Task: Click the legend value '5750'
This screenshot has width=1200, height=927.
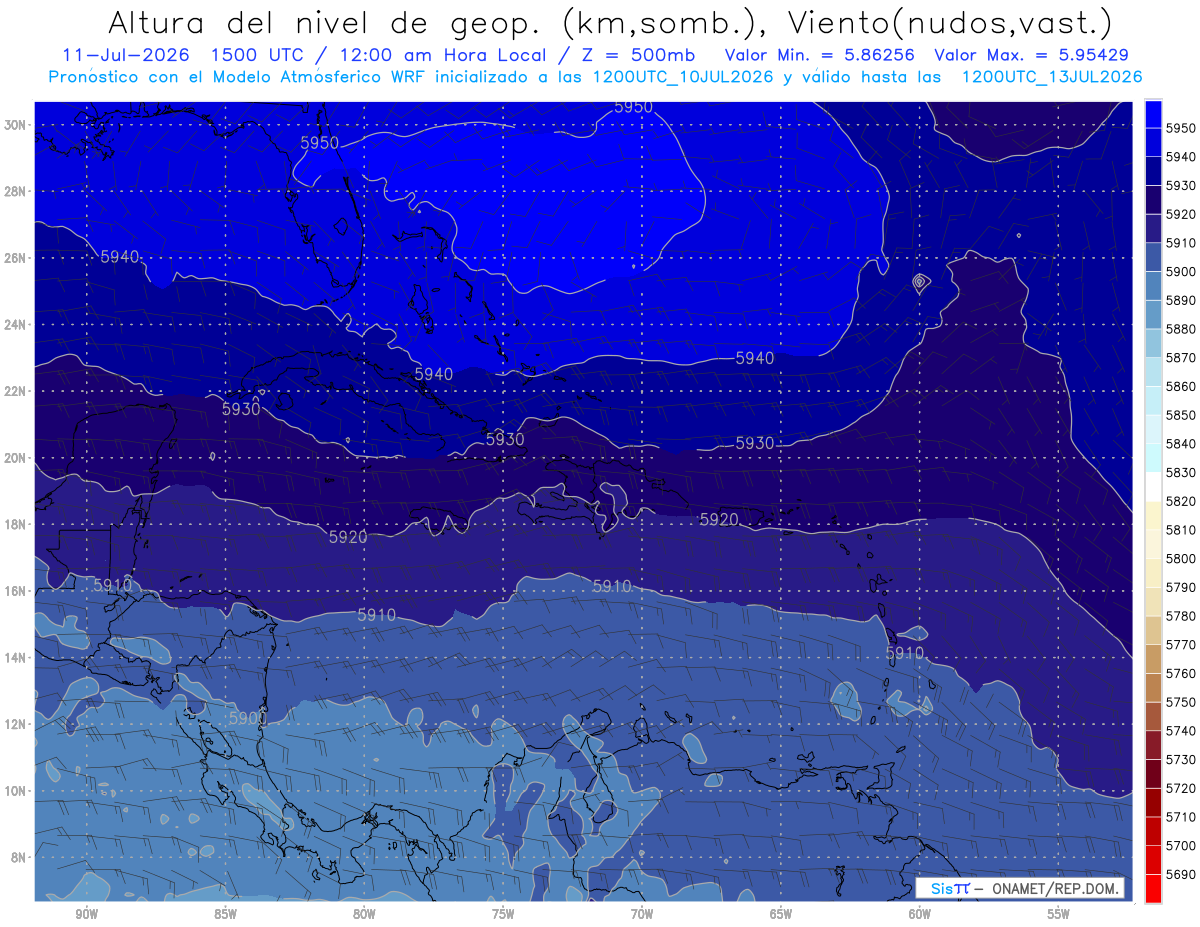Action: click(x=1180, y=702)
